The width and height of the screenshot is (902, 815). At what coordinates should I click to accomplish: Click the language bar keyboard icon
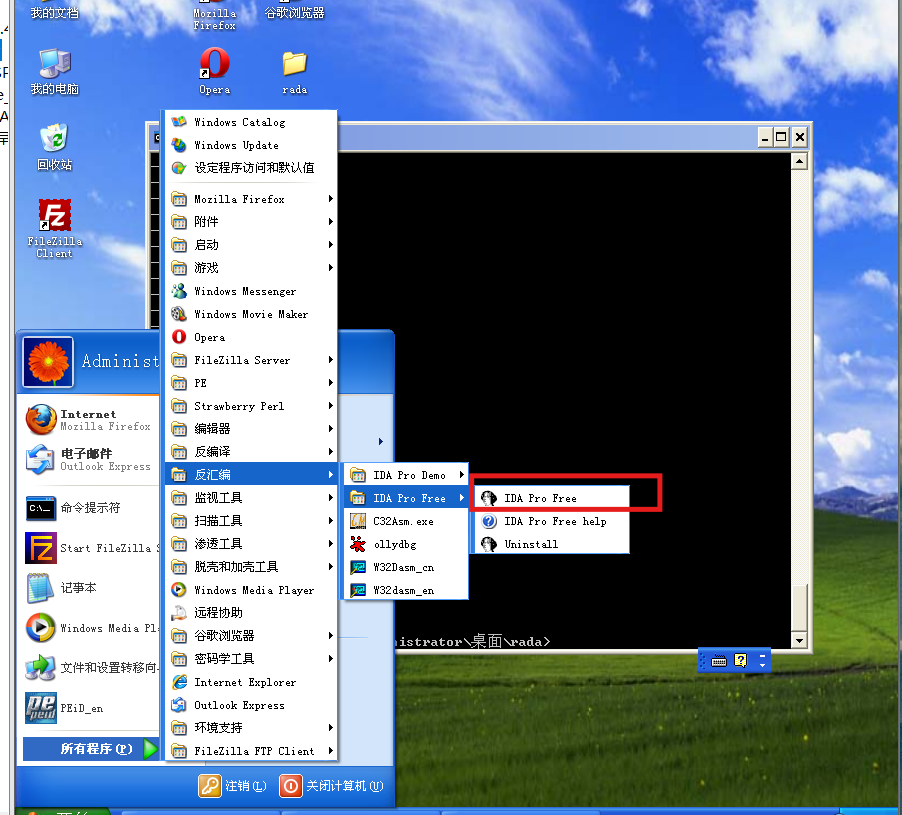pos(718,660)
